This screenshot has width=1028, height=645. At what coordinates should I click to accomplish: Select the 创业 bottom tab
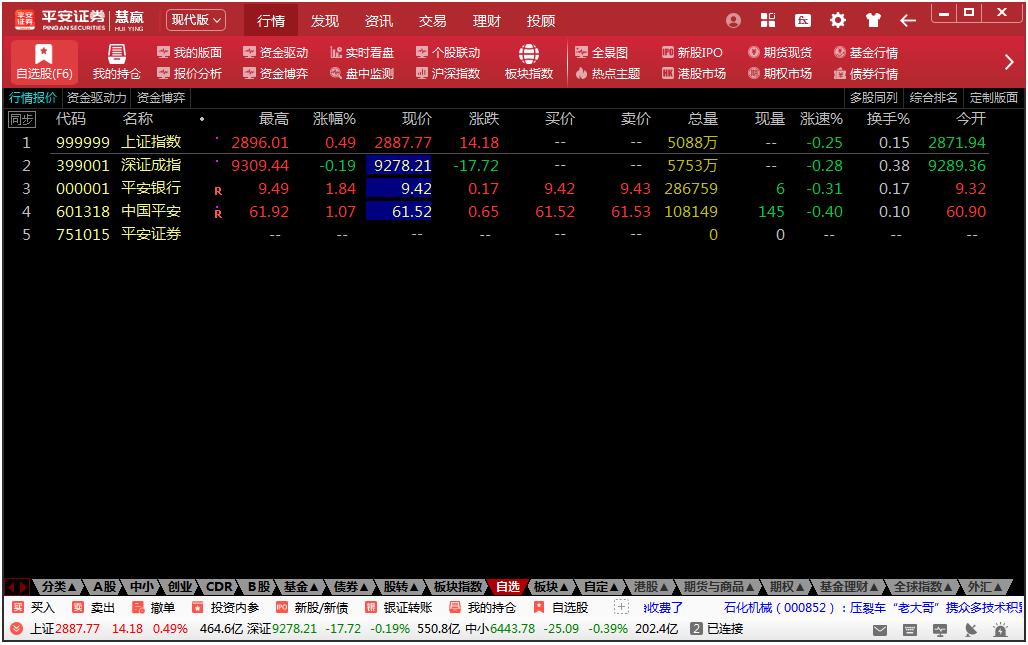(x=180, y=587)
